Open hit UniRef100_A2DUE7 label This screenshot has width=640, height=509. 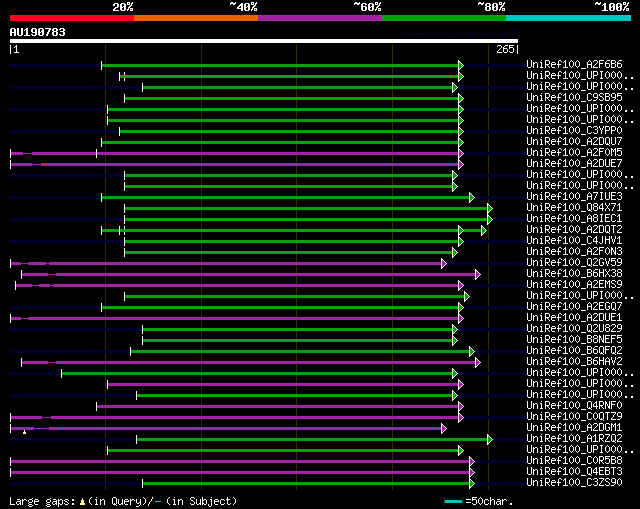574,164
